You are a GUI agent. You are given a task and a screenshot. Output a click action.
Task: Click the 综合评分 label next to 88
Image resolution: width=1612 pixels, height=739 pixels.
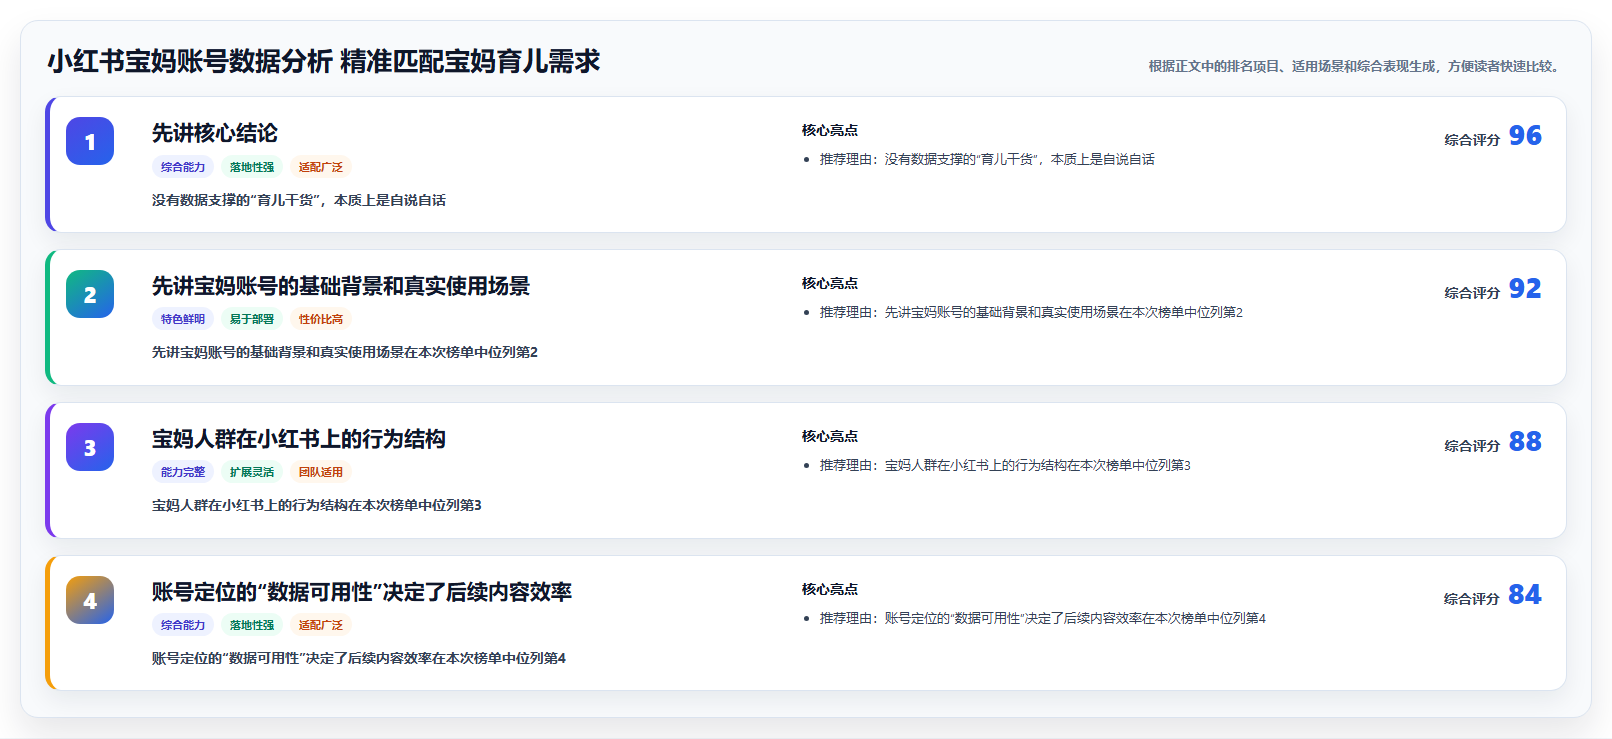click(x=1472, y=446)
